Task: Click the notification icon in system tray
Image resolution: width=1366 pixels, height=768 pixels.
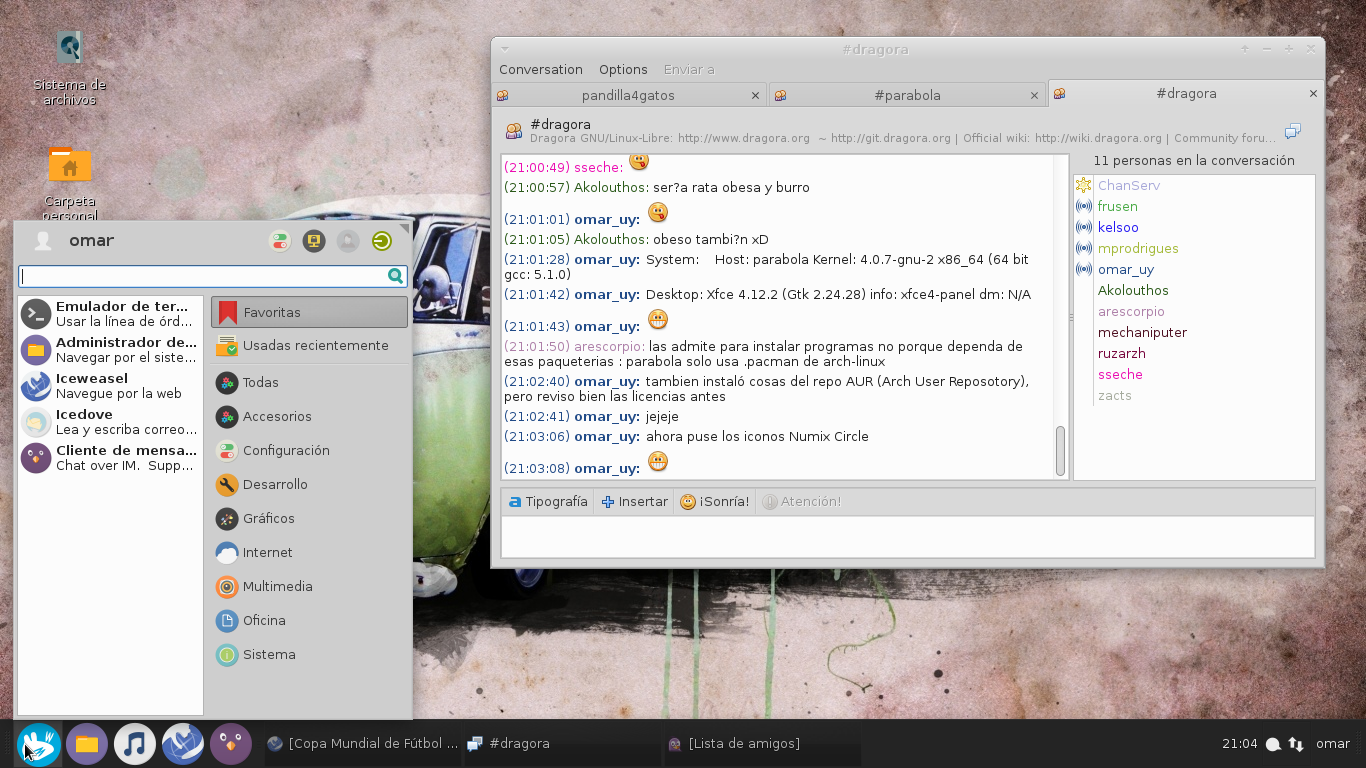Action: [1273, 744]
